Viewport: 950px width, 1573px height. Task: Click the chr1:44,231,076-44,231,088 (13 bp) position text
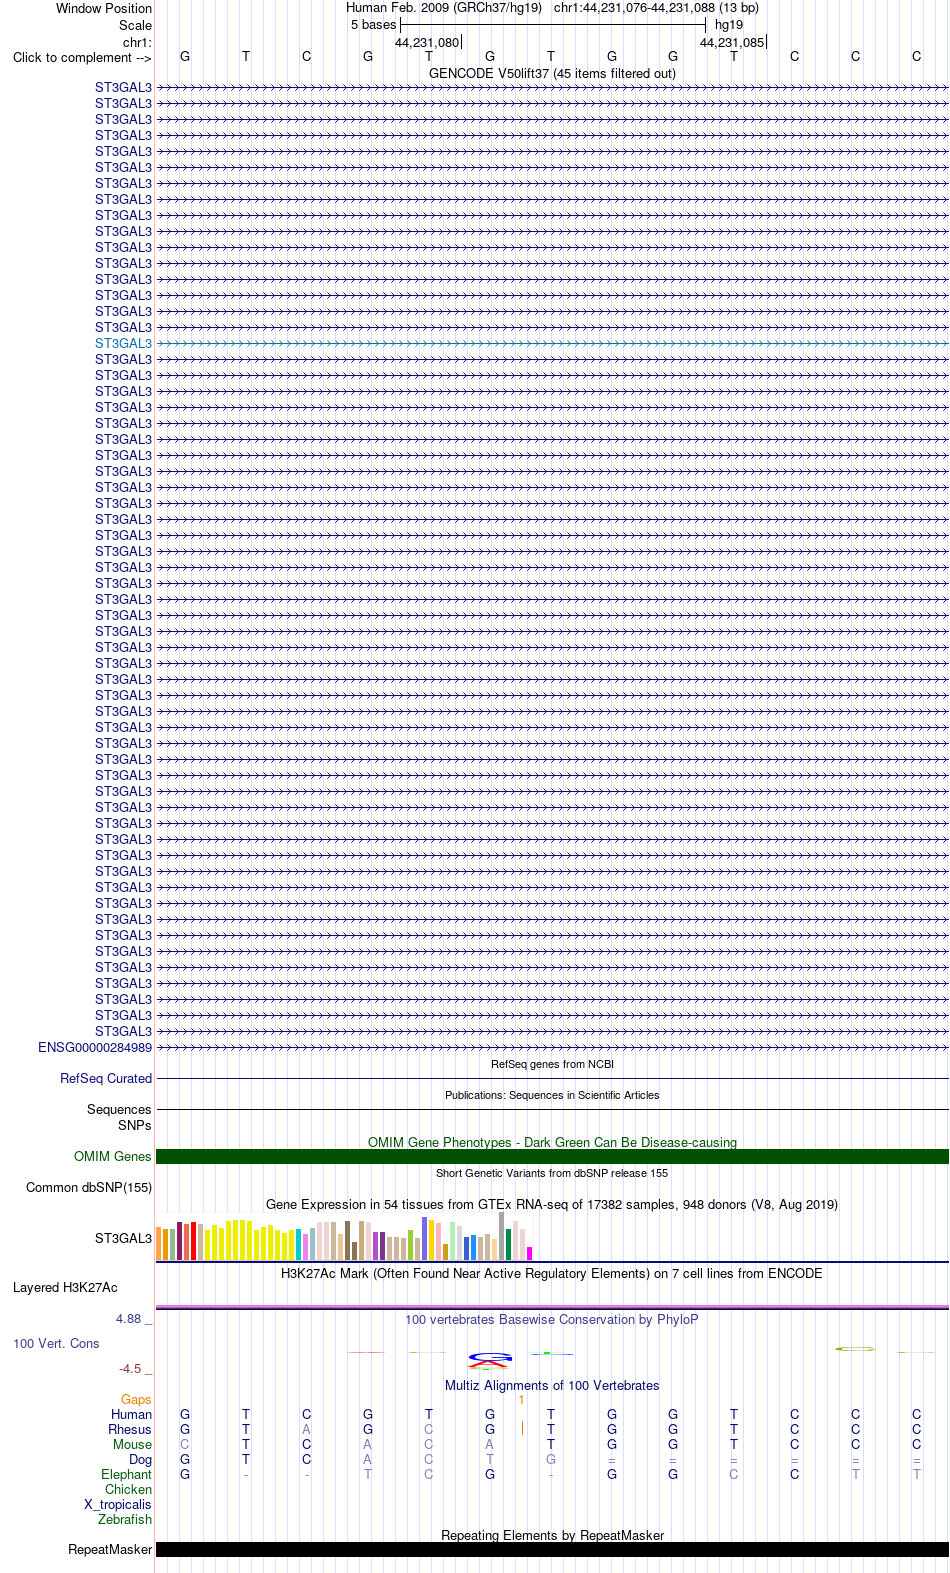tap(656, 7)
